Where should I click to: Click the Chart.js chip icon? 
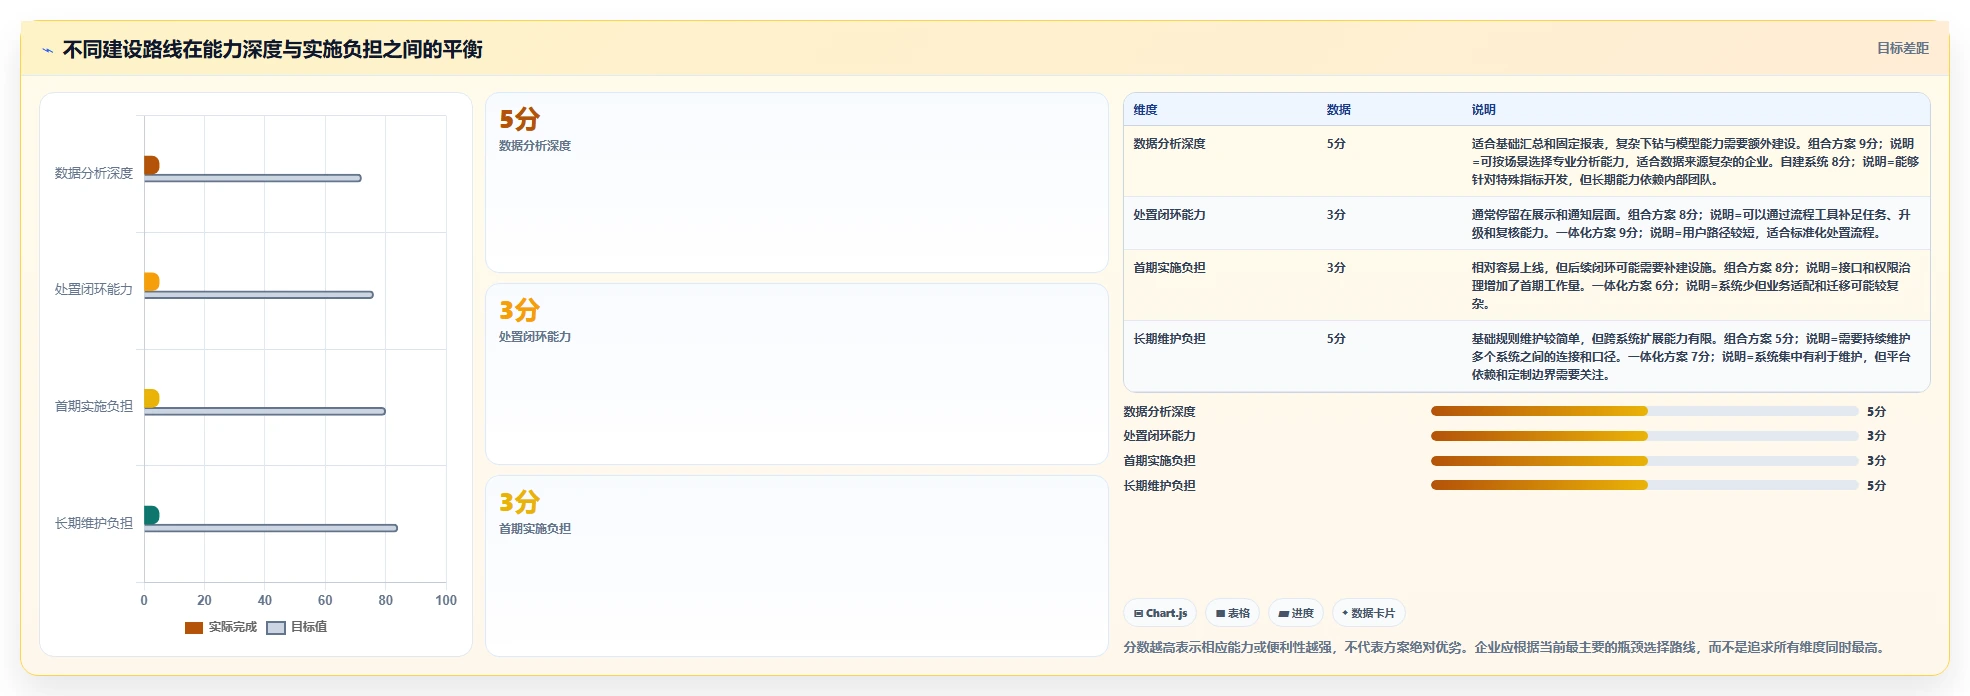tap(1138, 613)
